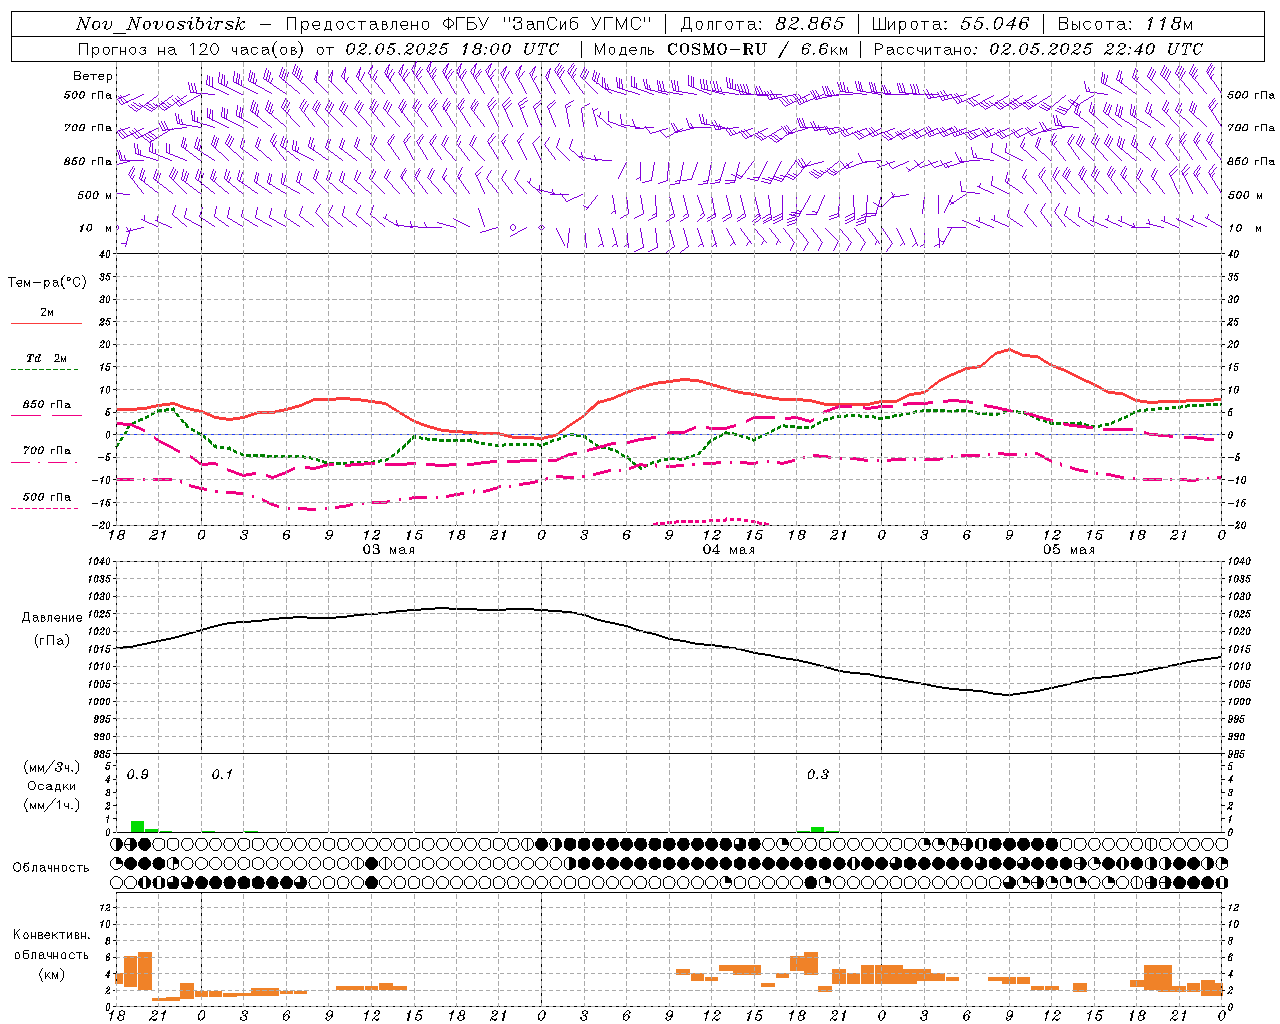Click the 0.9 precipitation amount value
Screen dimensions: 1280x1024
point(138,774)
